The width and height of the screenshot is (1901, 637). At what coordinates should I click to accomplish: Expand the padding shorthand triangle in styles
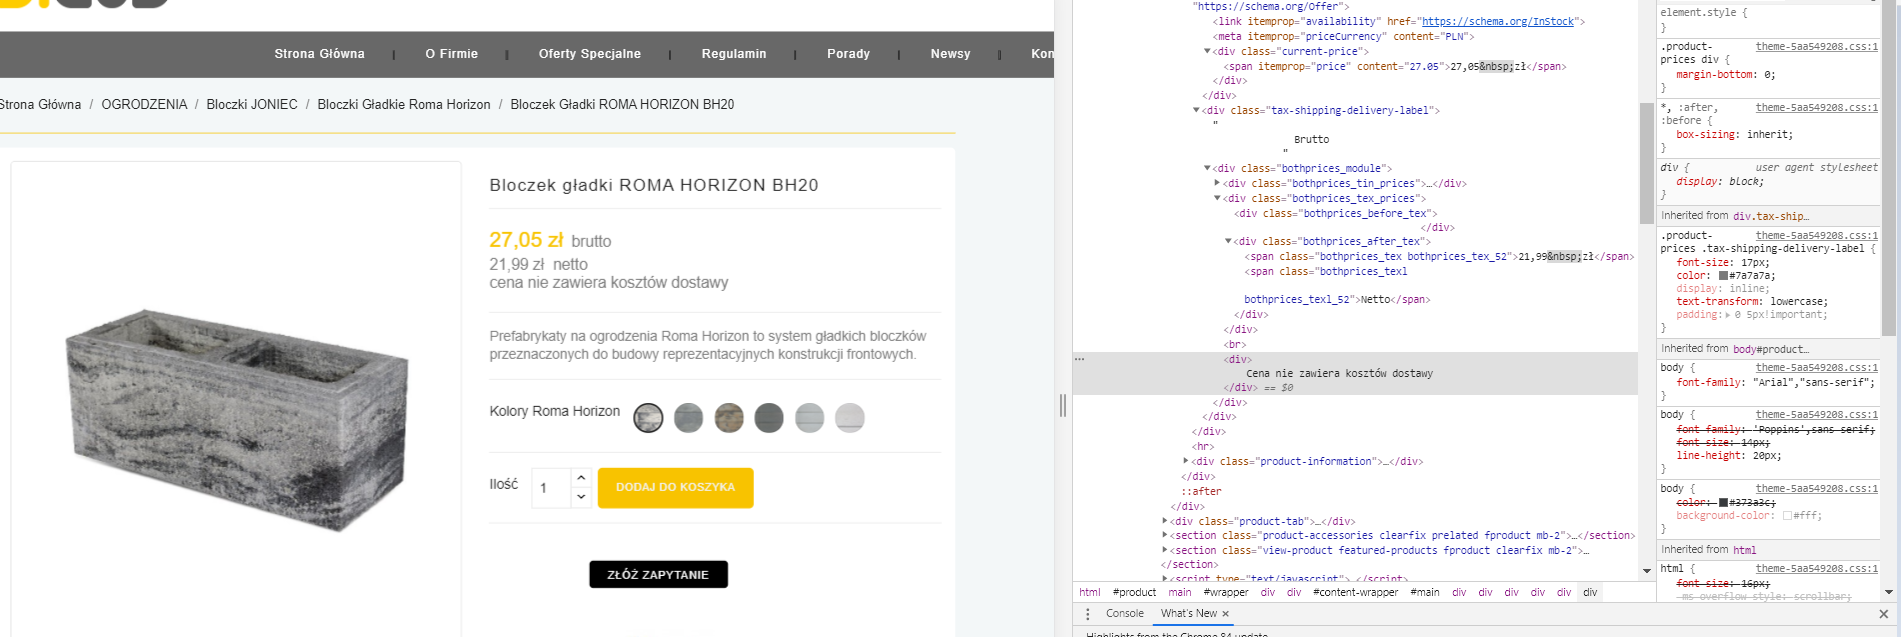point(1728,315)
